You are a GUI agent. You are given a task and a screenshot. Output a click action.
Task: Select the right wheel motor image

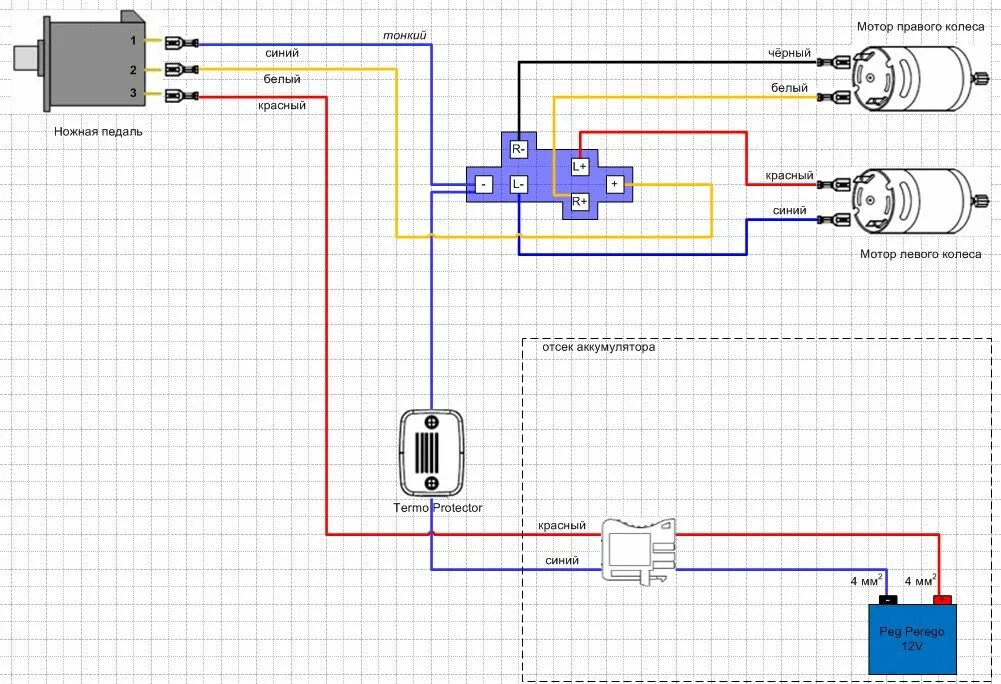point(907,75)
